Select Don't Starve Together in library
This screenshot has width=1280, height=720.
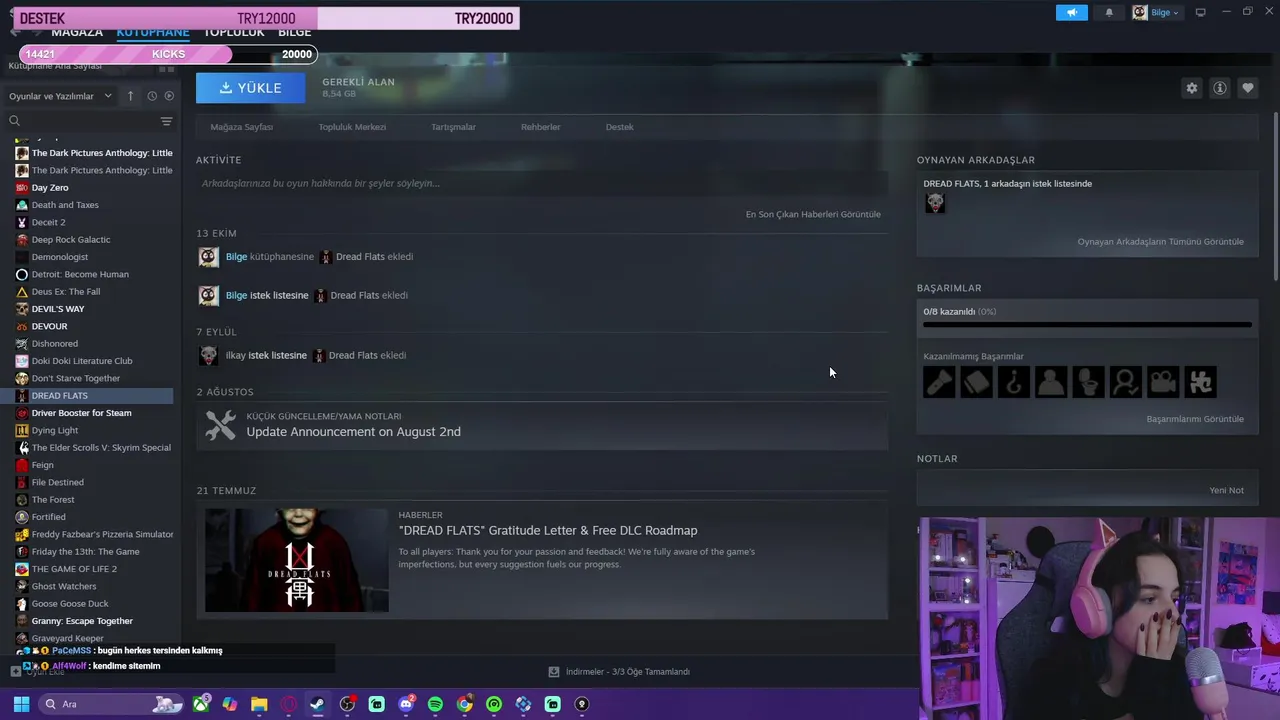point(75,379)
